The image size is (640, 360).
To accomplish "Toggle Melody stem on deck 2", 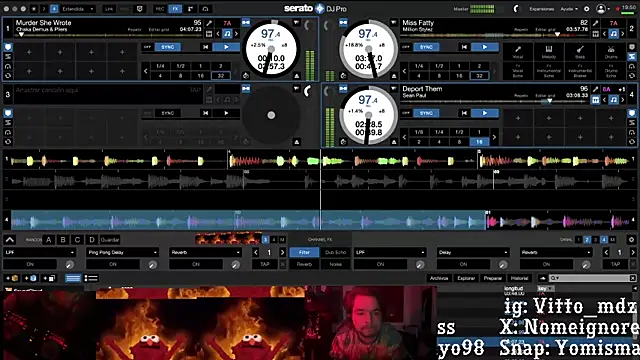I will tap(549, 52).
